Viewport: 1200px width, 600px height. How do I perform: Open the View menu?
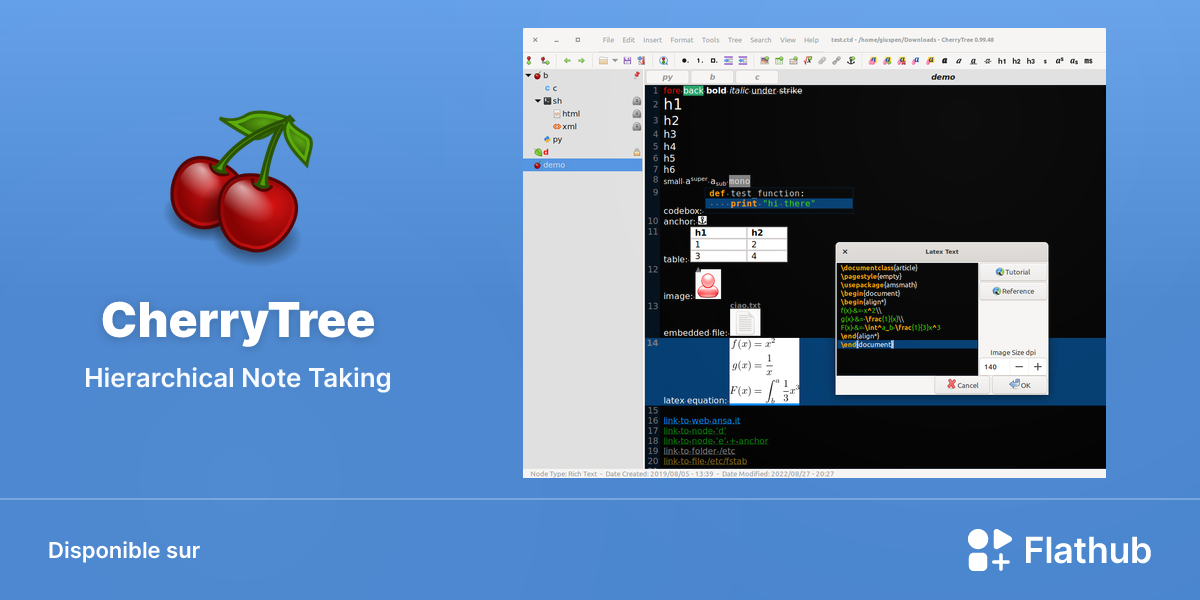(x=788, y=40)
